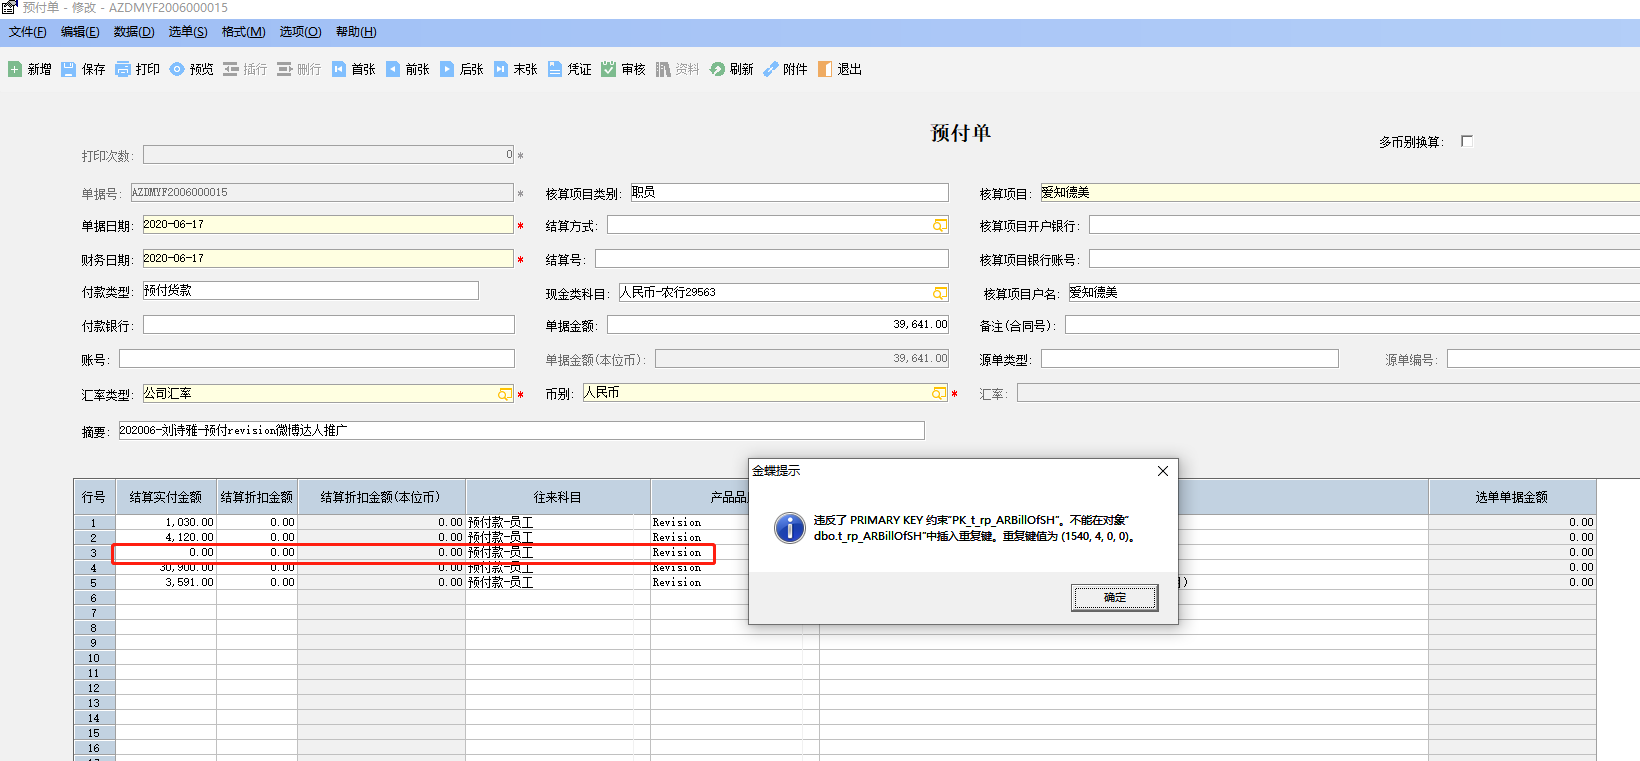Click the 往来科目 column header

pyautogui.click(x=558, y=497)
